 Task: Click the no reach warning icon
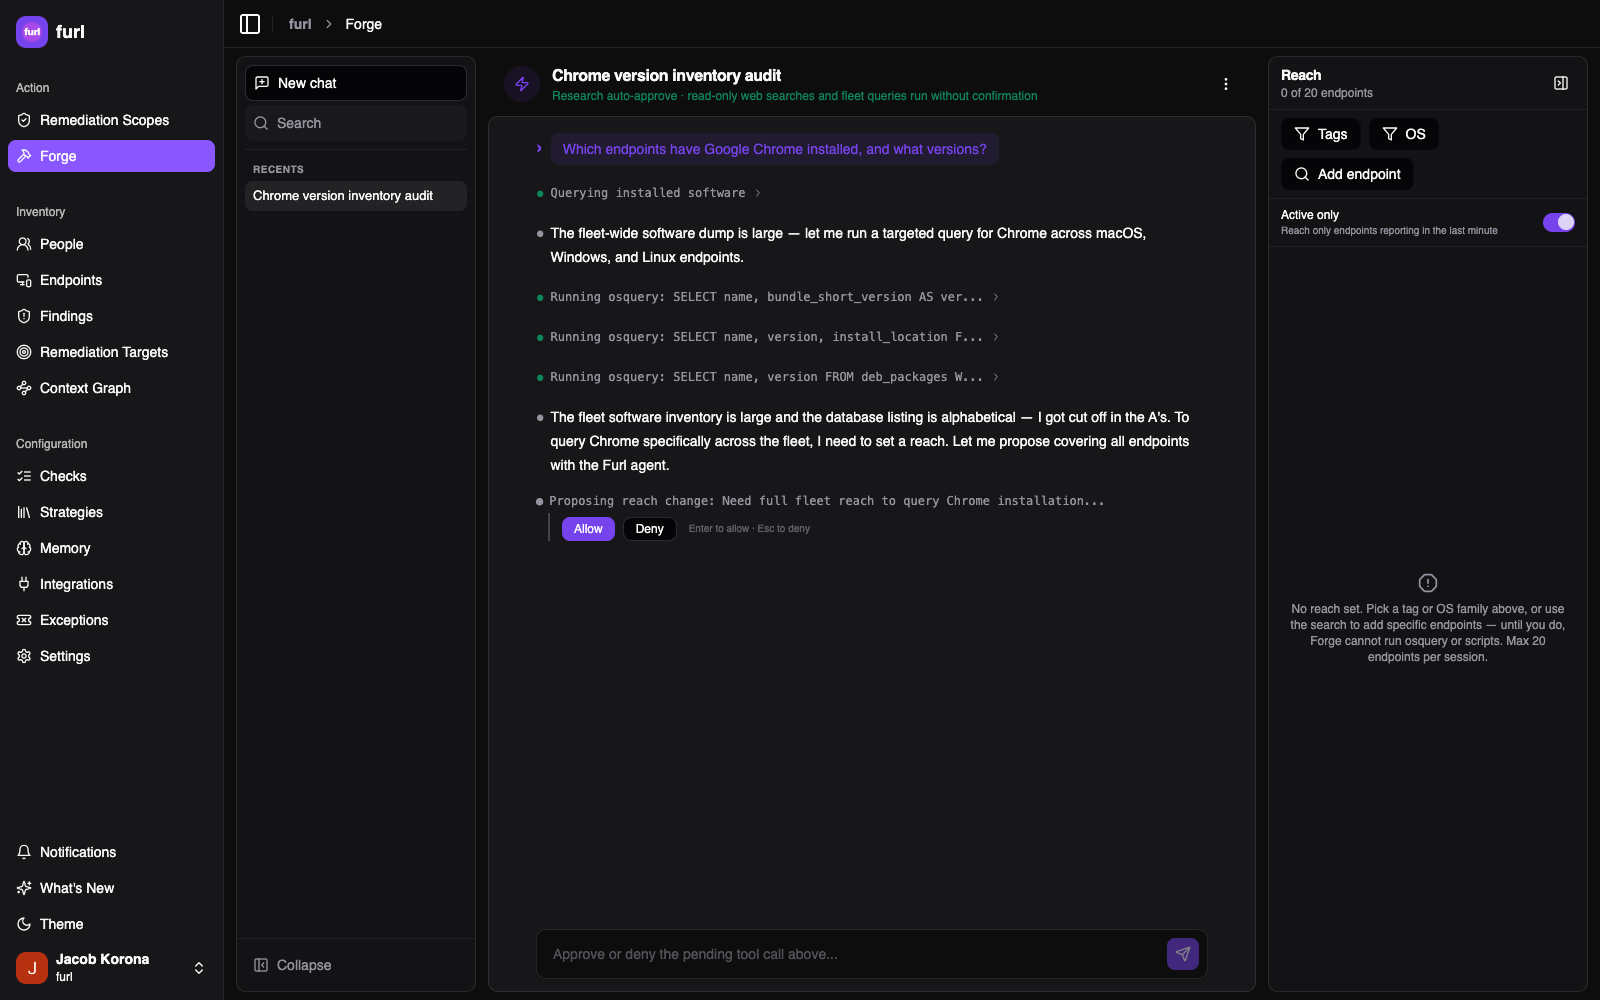click(1428, 583)
